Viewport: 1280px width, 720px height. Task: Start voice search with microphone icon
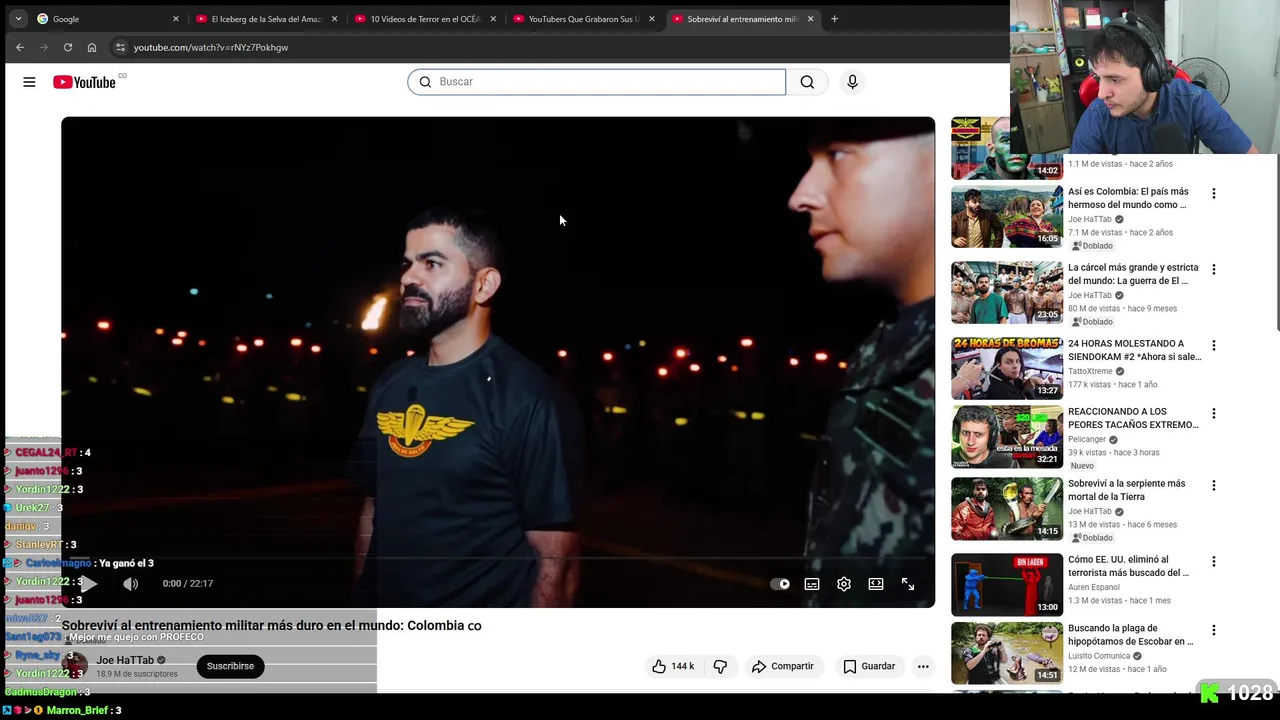click(852, 82)
